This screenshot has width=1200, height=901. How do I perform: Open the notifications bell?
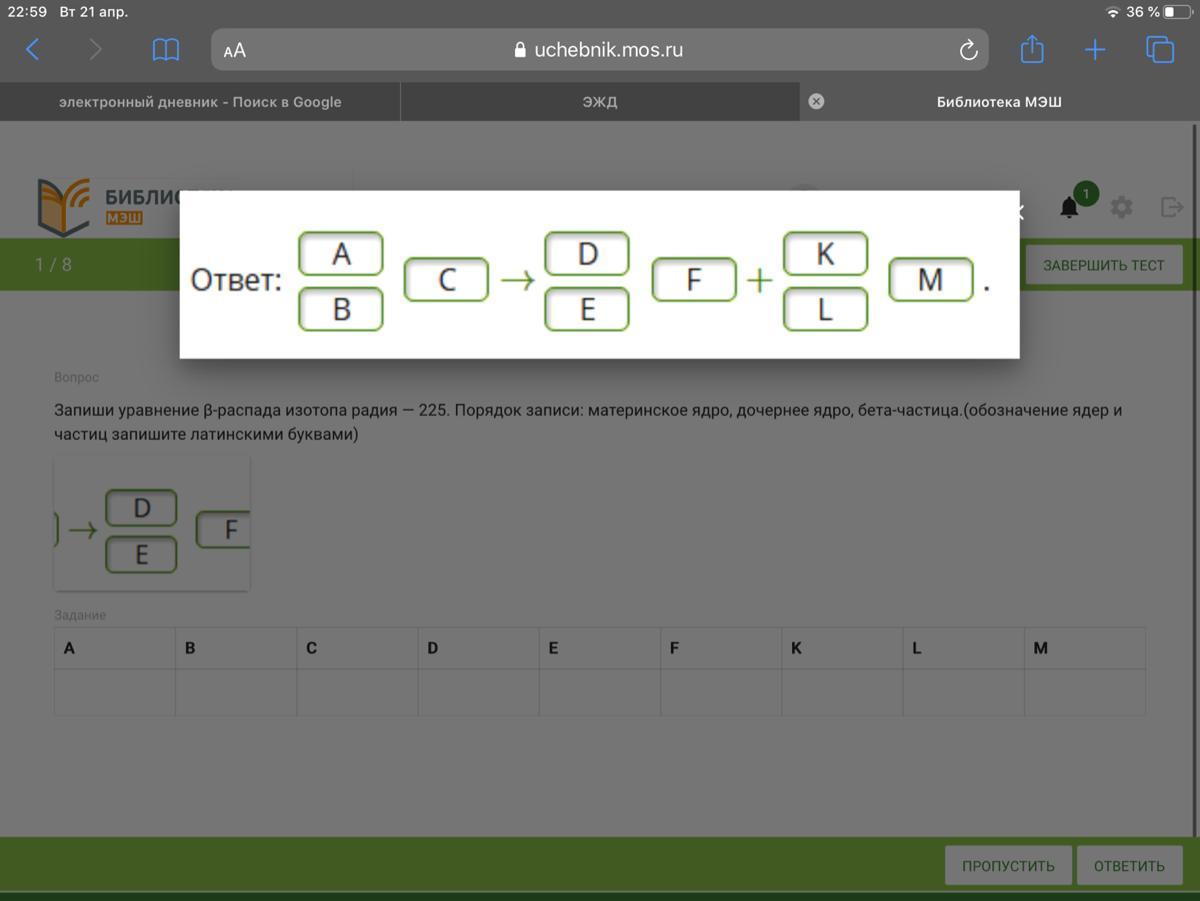point(1069,207)
